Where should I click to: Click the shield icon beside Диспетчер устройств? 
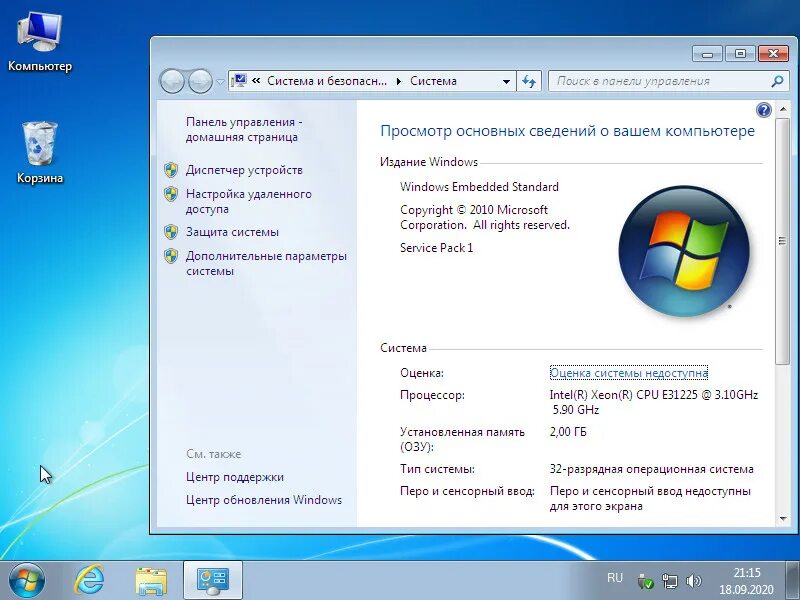(171, 170)
